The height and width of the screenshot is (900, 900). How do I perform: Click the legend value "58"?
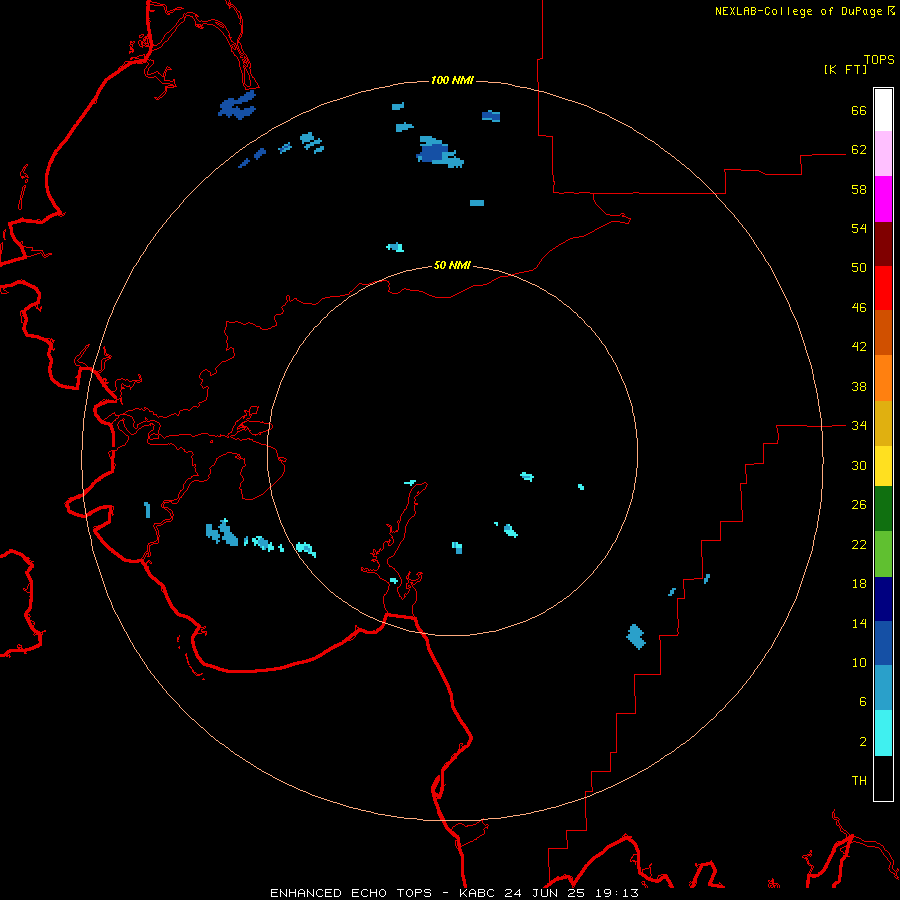point(859,189)
